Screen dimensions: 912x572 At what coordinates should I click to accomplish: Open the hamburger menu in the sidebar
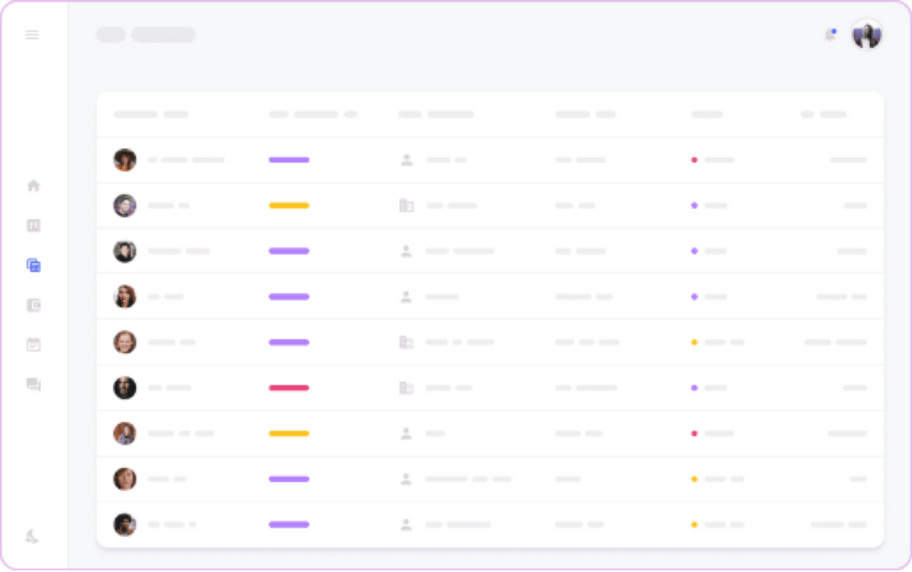tap(32, 35)
